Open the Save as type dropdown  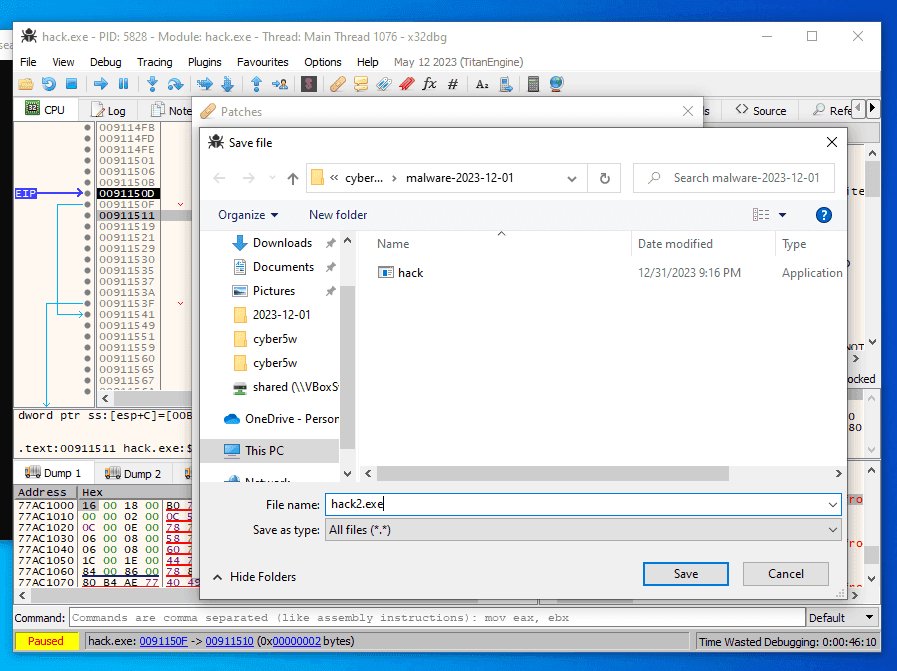[583, 530]
